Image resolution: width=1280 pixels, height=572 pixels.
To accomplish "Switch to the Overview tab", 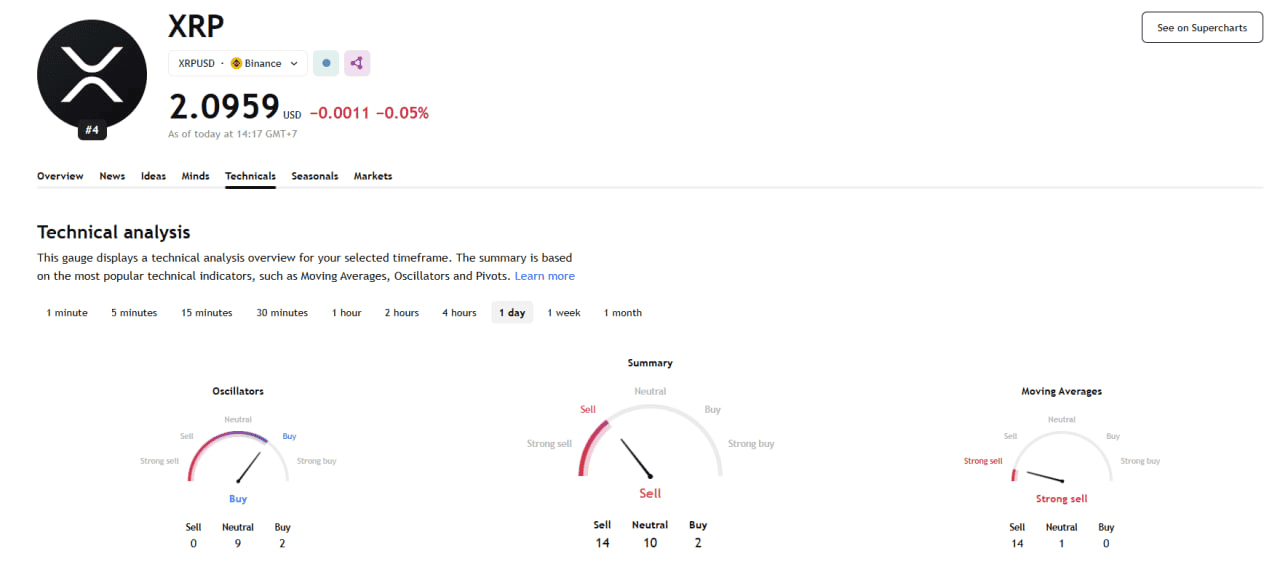I will (x=60, y=176).
